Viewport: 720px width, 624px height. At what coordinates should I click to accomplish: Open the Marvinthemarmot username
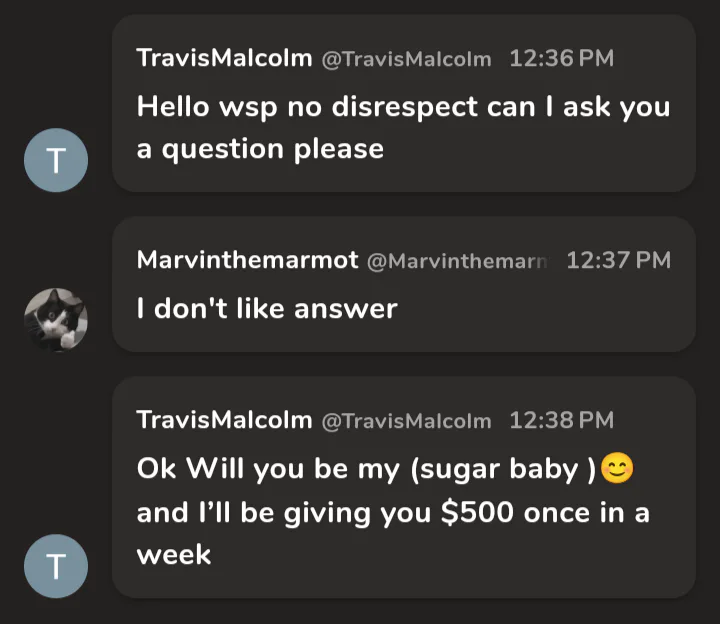coord(247,260)
